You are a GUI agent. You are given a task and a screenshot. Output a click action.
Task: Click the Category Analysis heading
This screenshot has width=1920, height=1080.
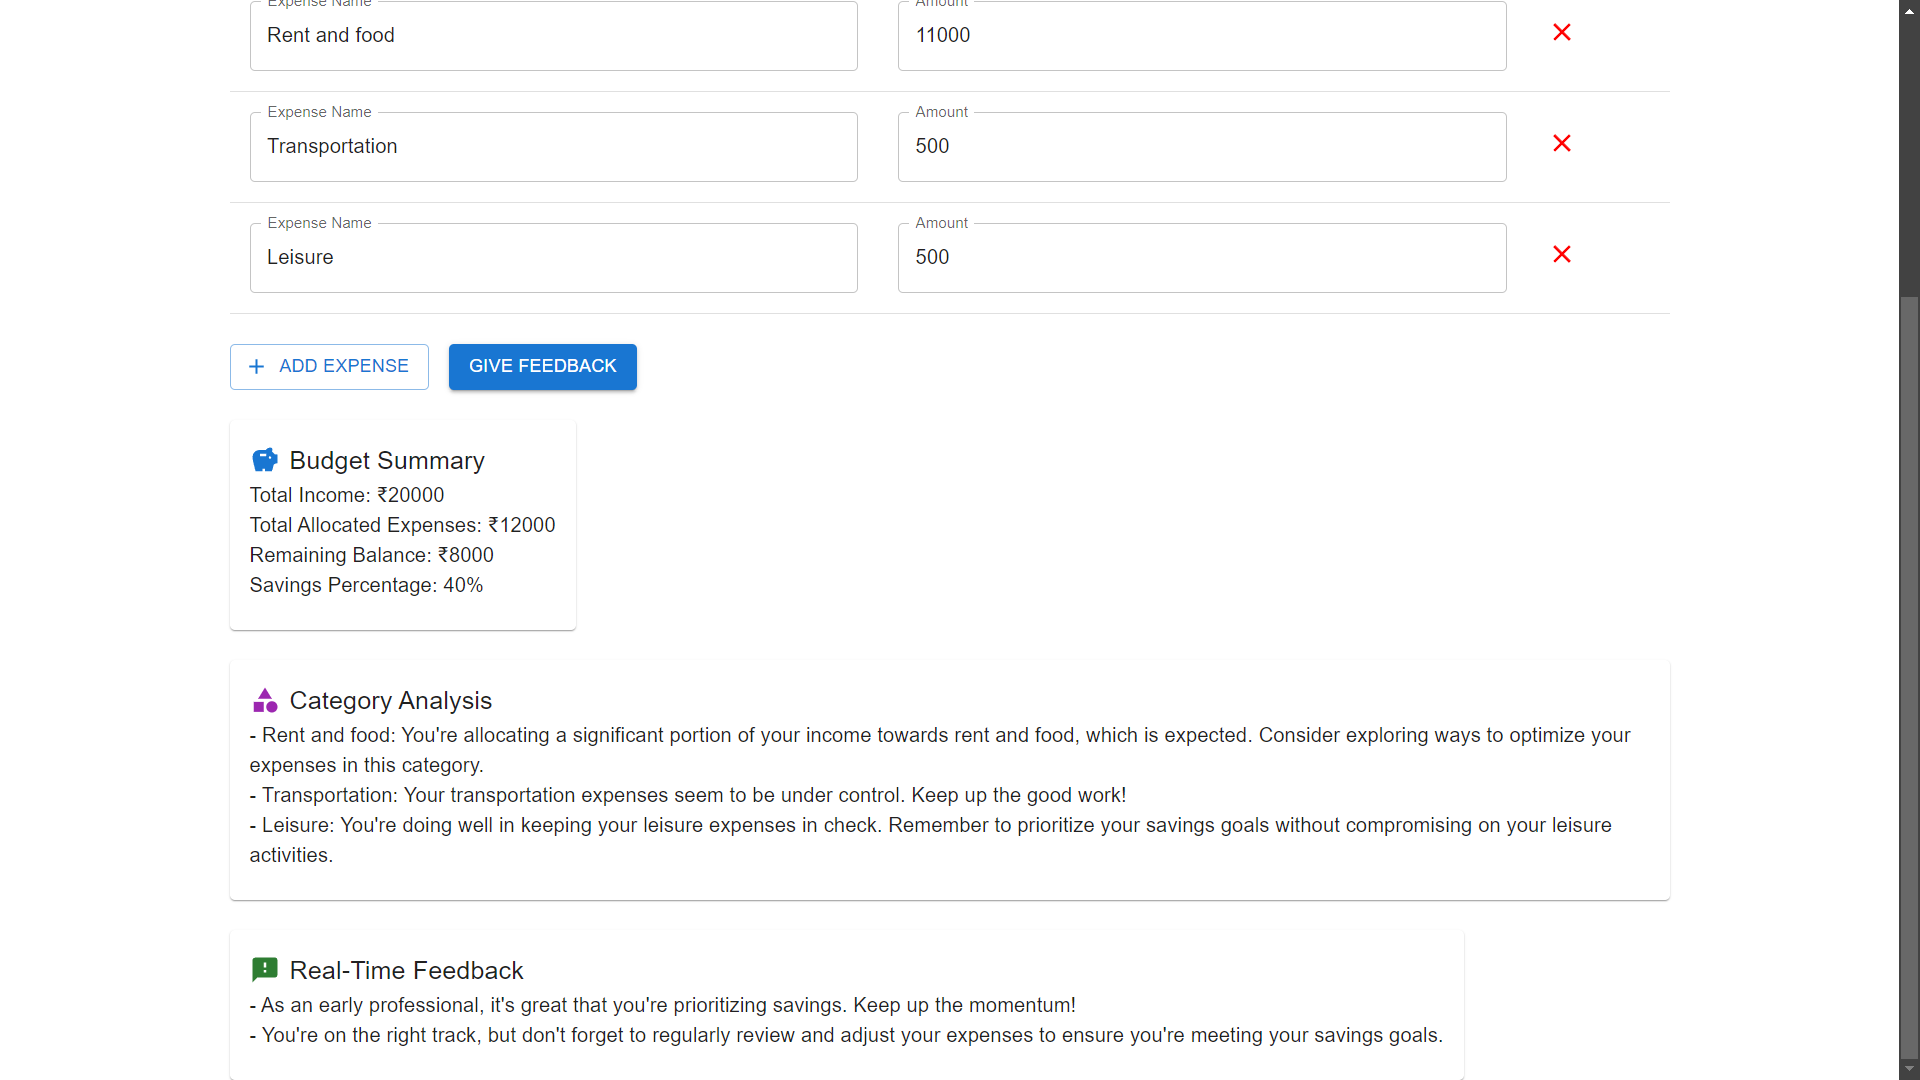click(391, 701)
